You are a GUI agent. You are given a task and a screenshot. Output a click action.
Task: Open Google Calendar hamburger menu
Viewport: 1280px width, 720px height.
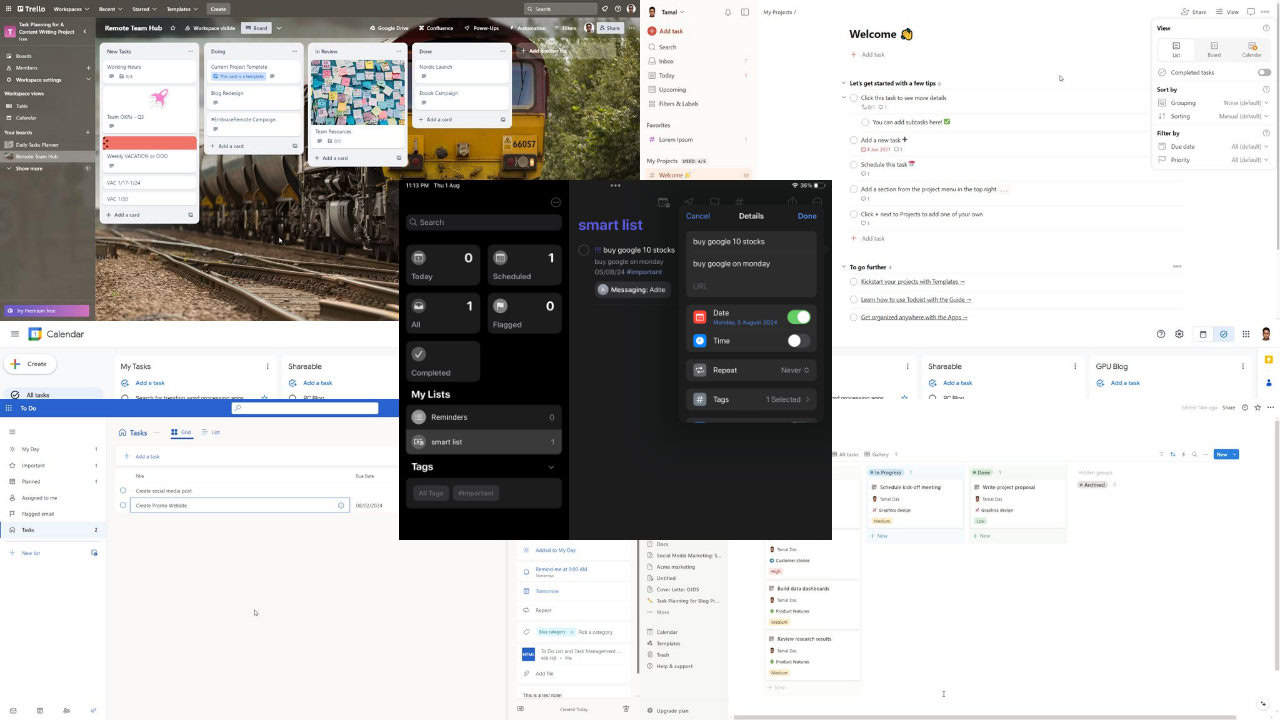[x=15, y=334]
